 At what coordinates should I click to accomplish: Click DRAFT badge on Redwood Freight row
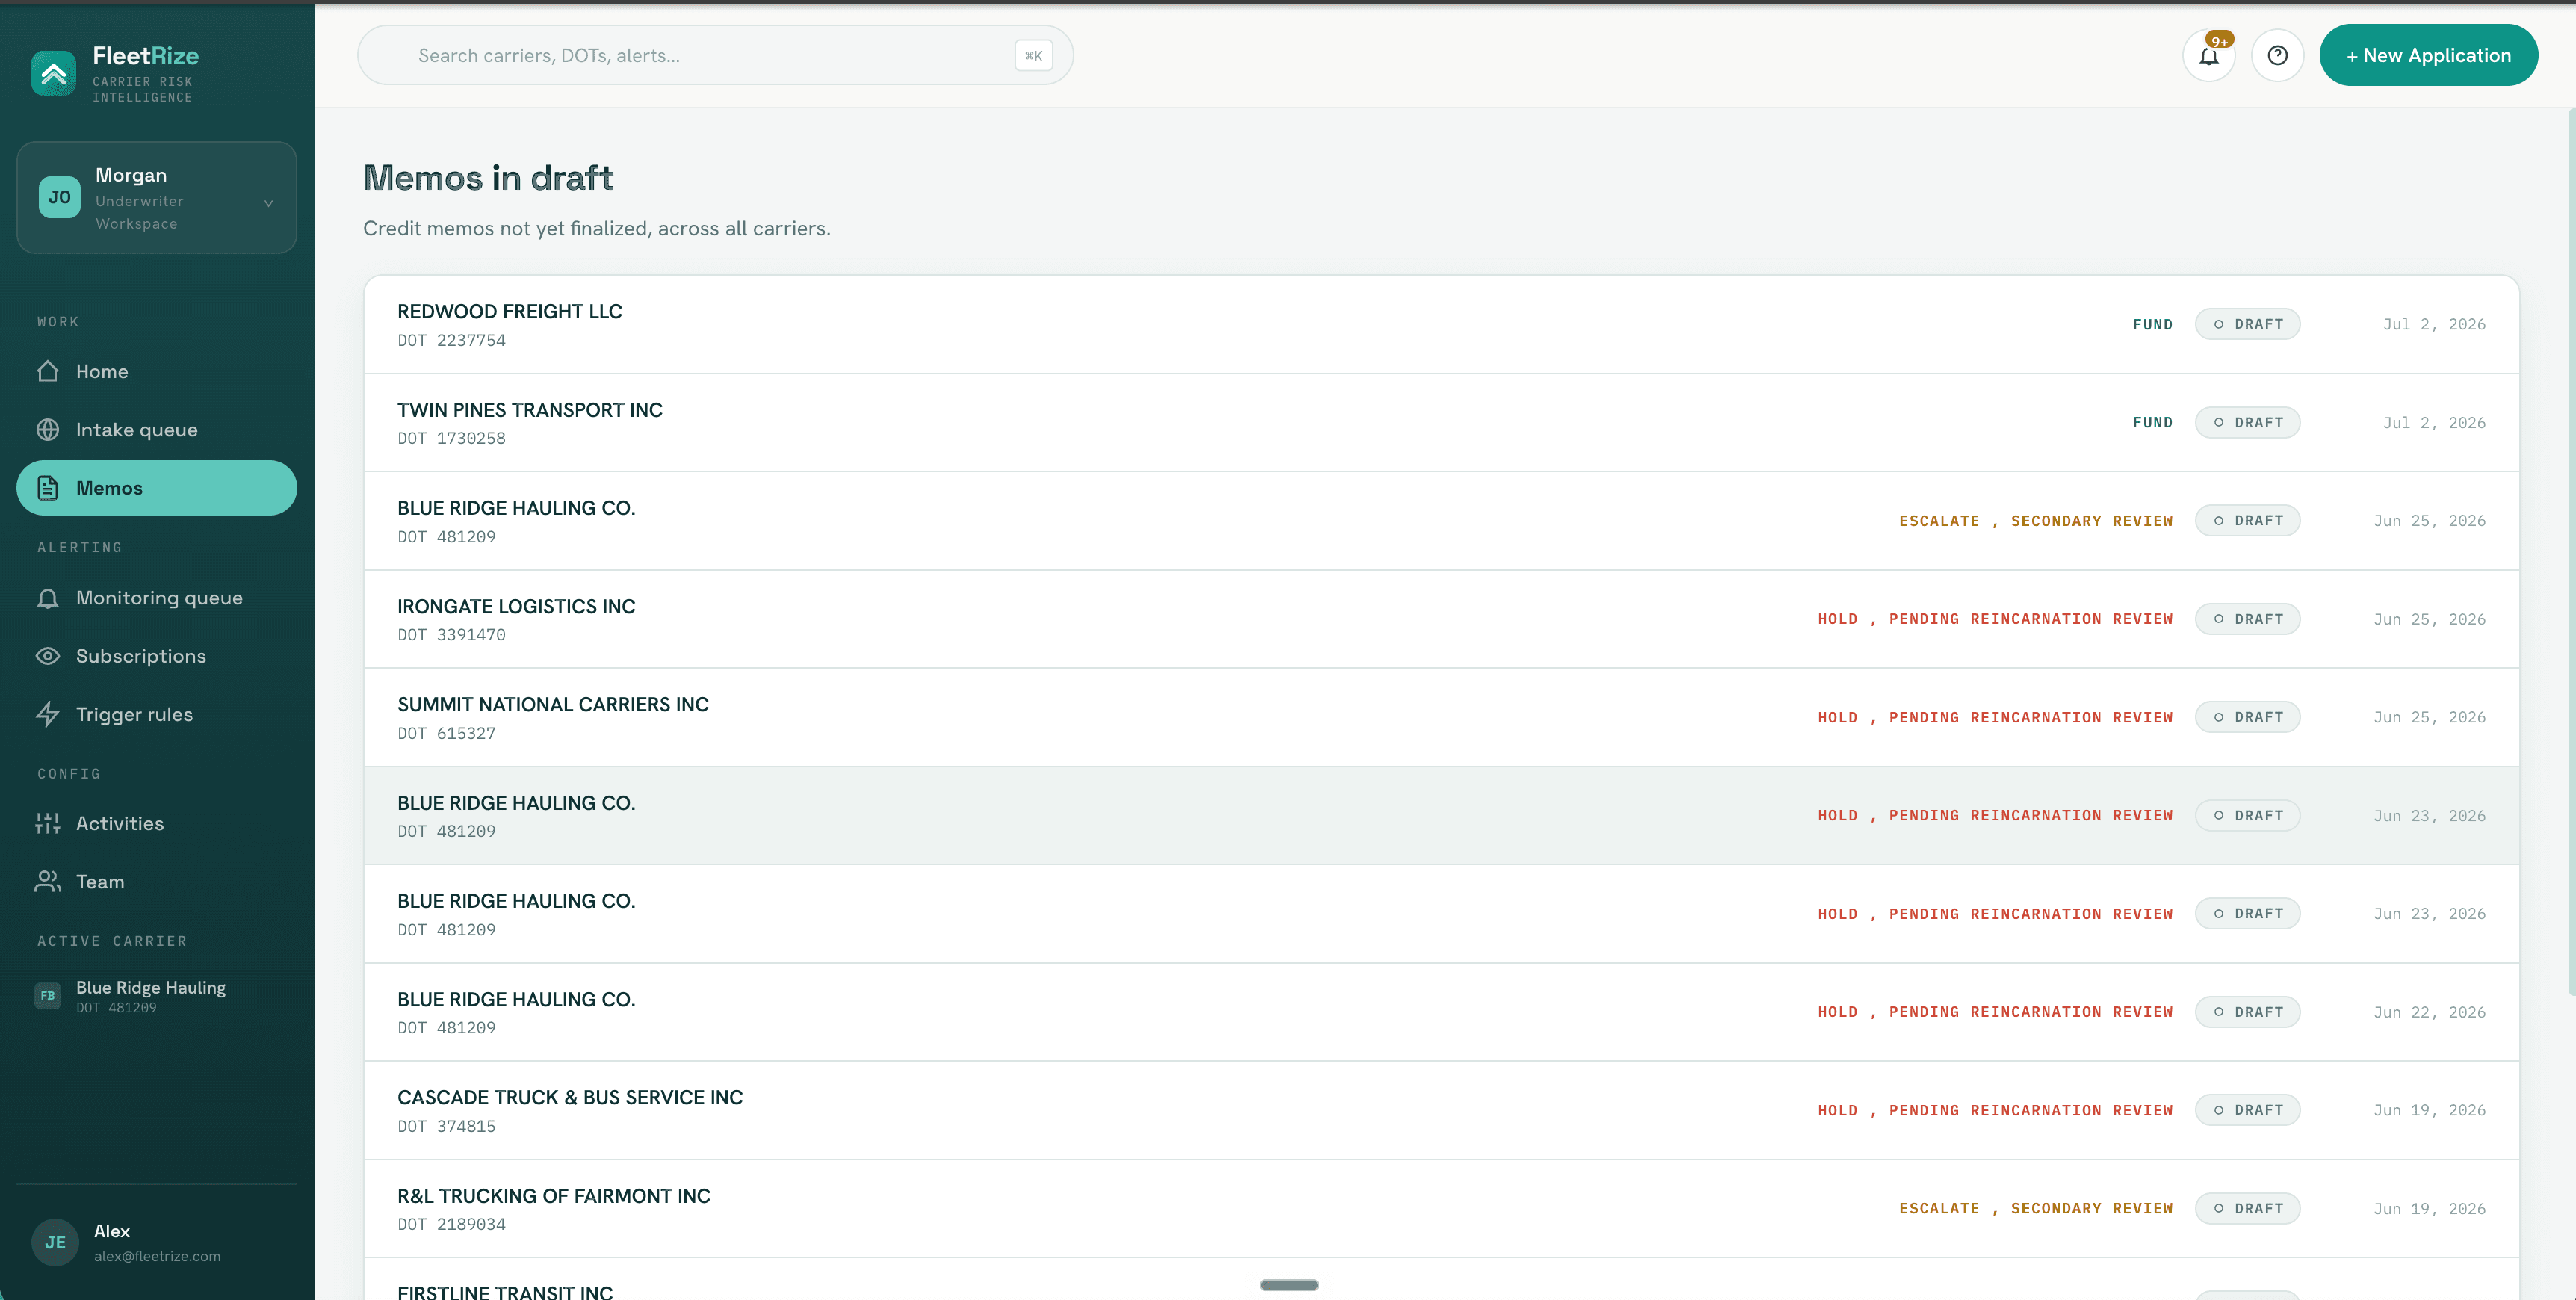(x=2247, y=324)
